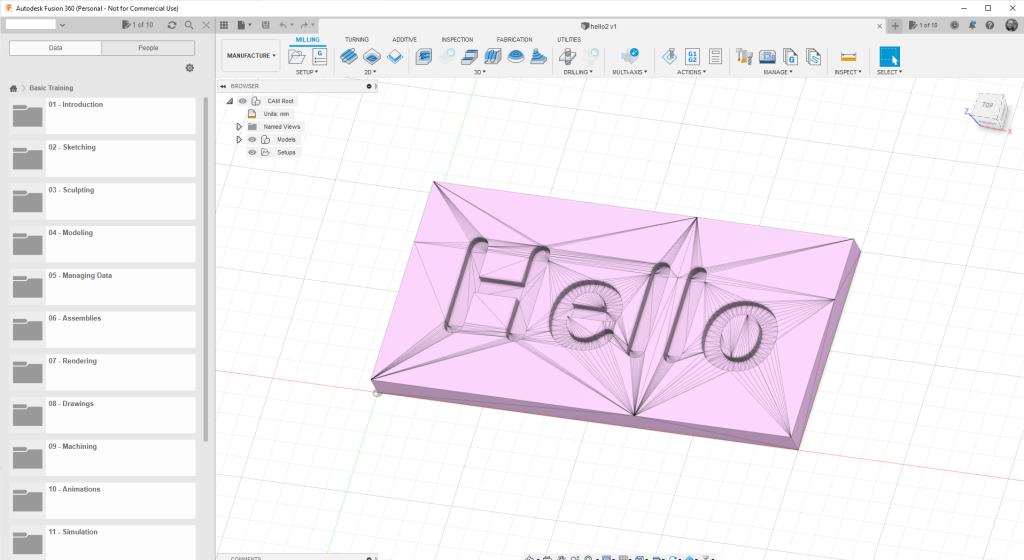Click the Simulate toolpath icon
Image resolution: width=1024 pixels, height=560 pixels.
pos(669,57)
